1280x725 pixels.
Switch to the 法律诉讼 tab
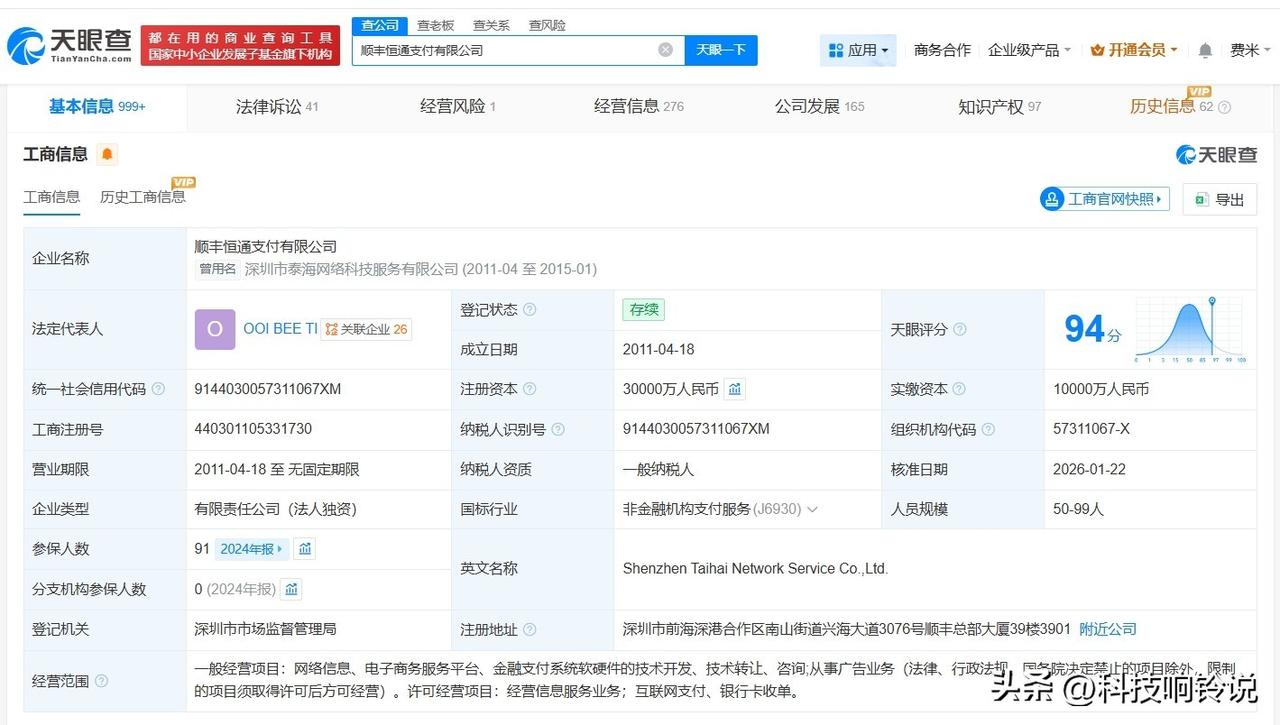[x=277, y=106]
